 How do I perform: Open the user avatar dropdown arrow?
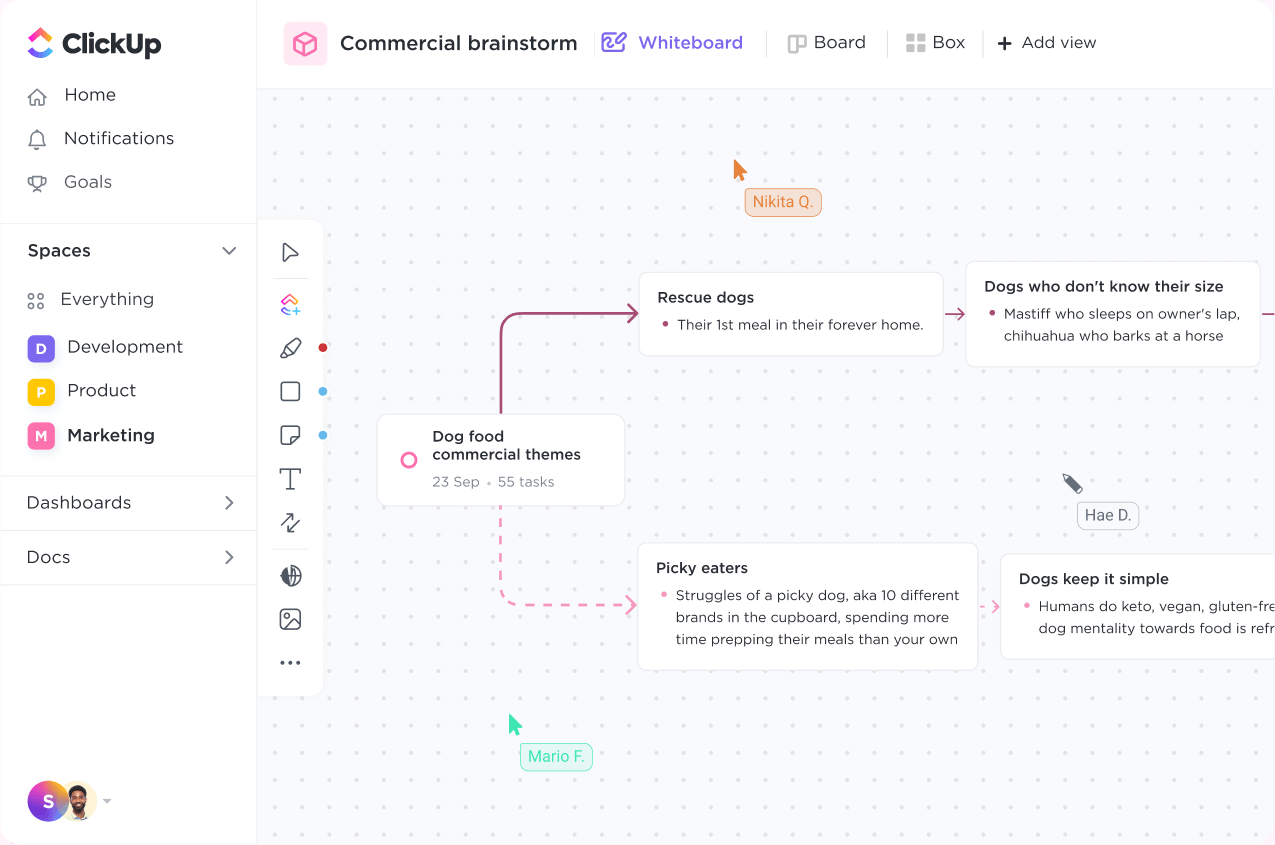[107, 801]
